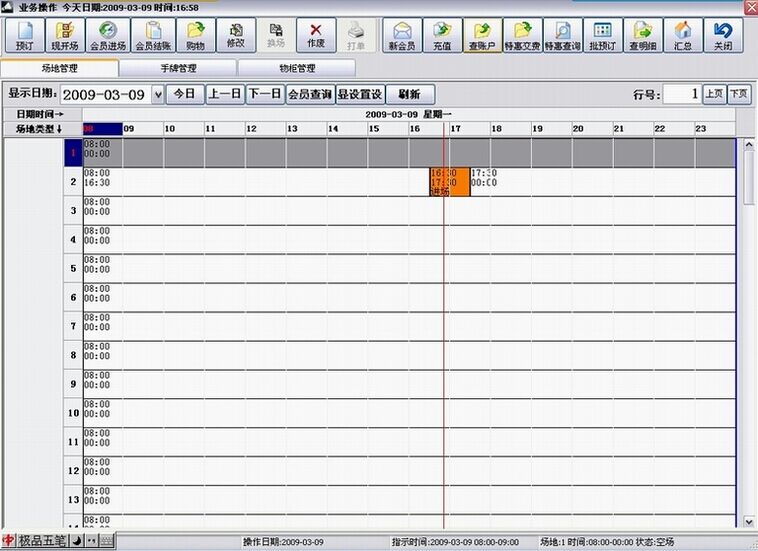This screenshot has width=758, height=551.
Task: Toggle the IME half-moon width mode icon
Action: (x=77, y=541)
